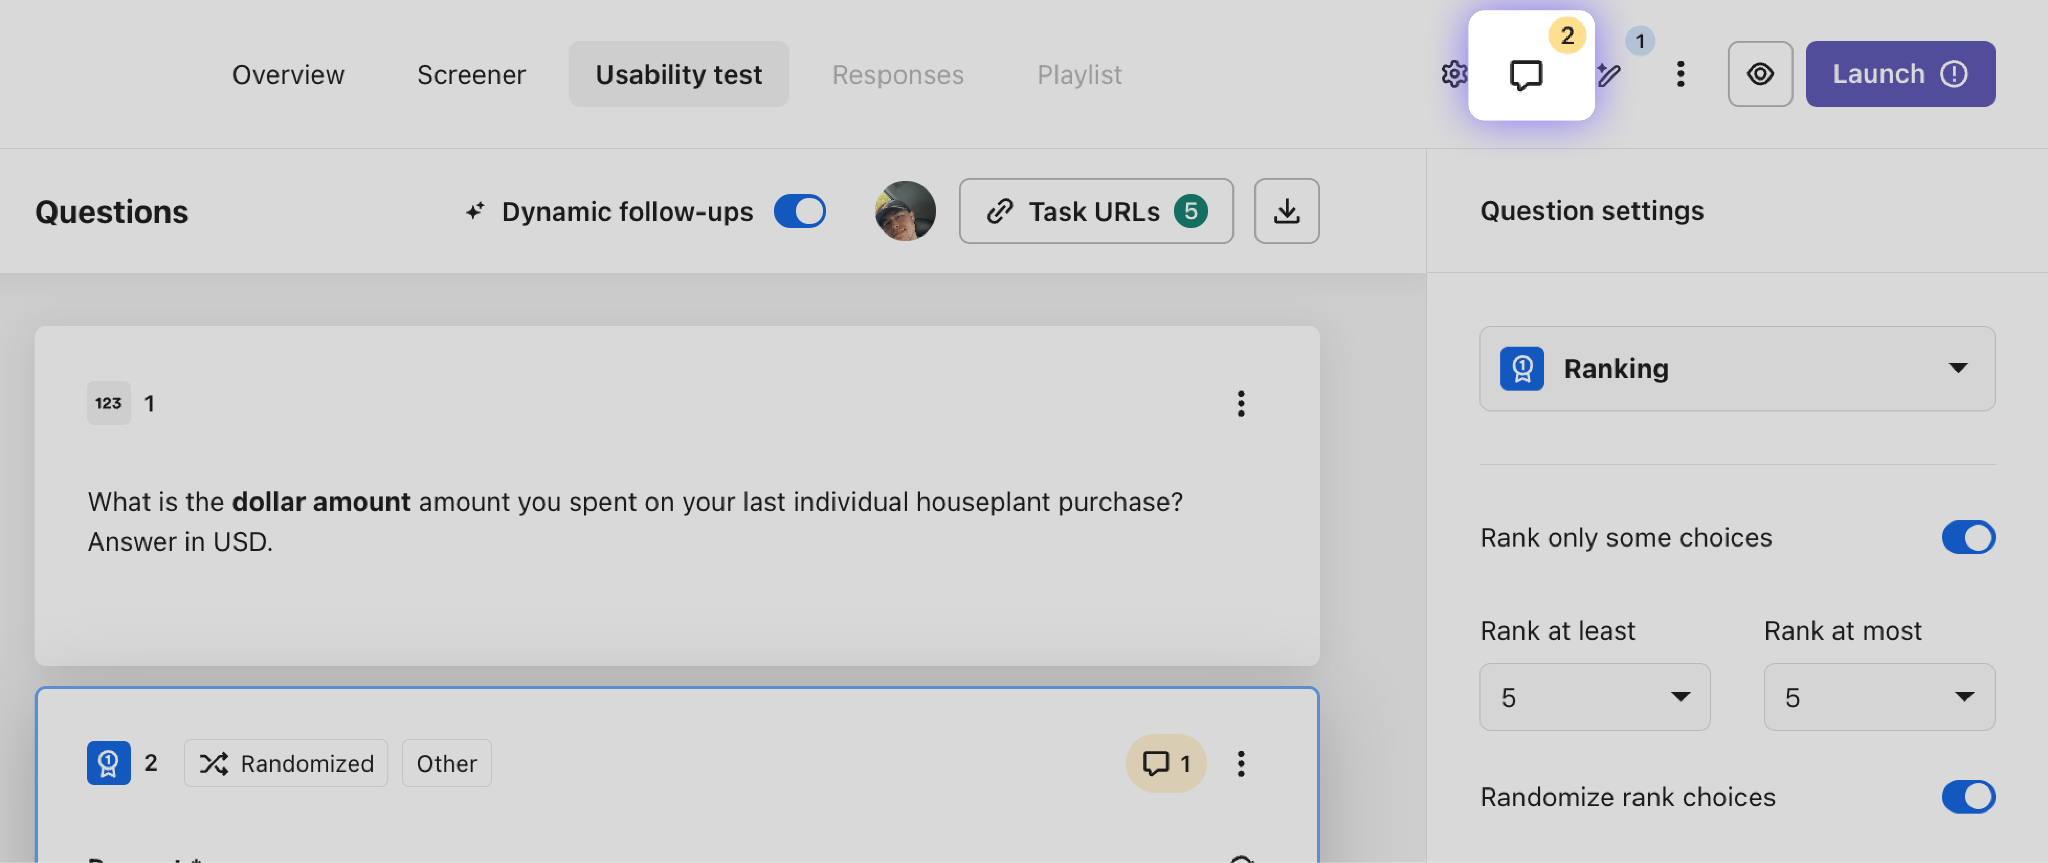Click the settings gear icon
This screenshot has width=2048, height=863.
click(1453, 74)
